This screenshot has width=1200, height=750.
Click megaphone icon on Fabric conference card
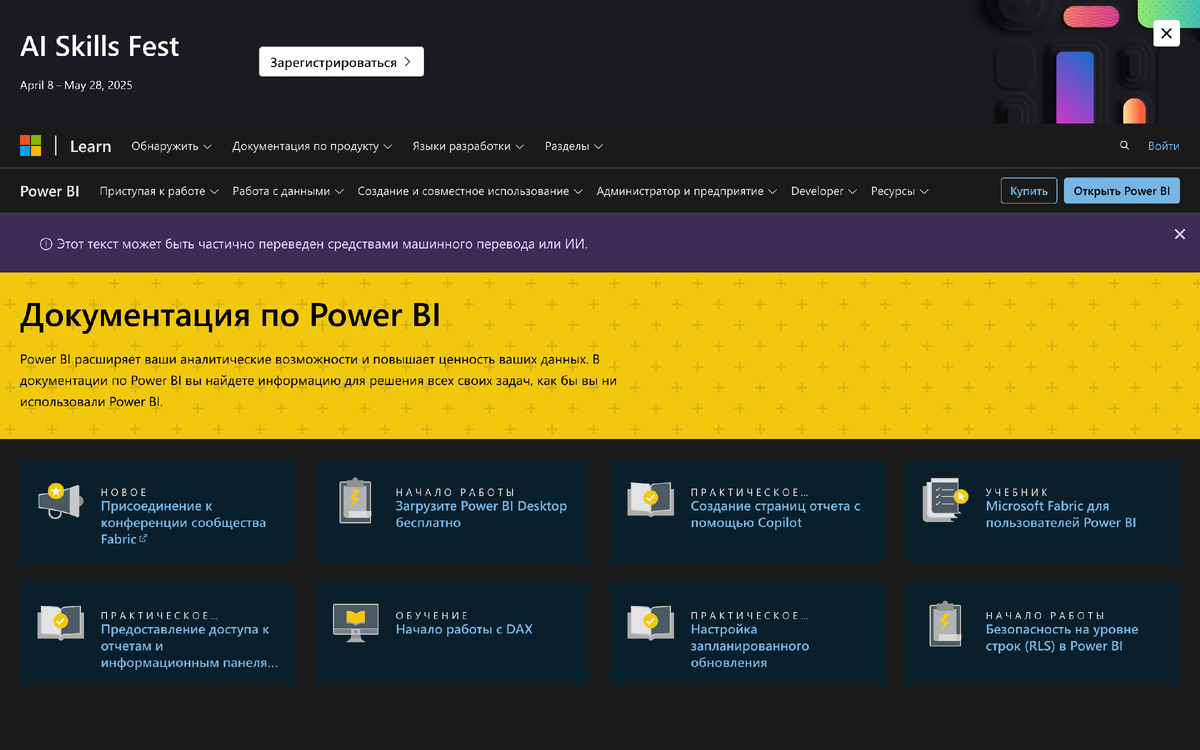point(60,501)
